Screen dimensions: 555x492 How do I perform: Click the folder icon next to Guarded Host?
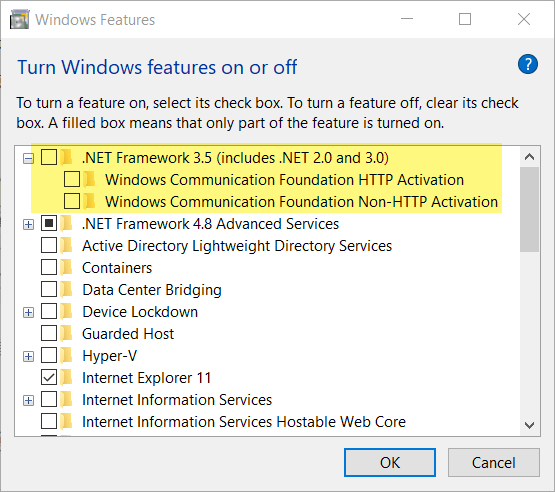(x=66, y=333)
